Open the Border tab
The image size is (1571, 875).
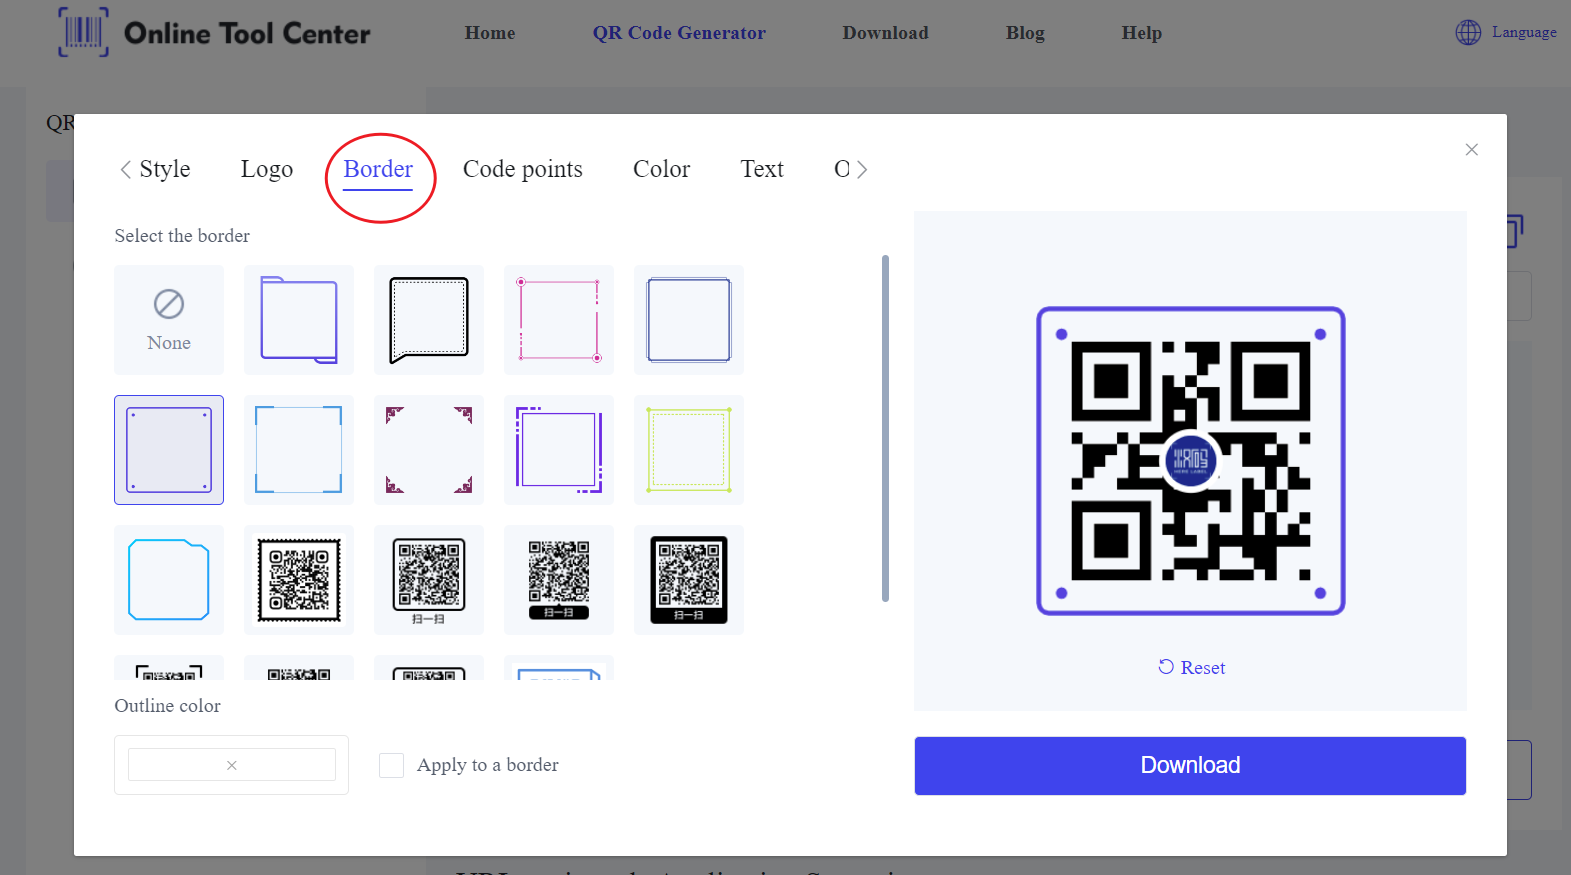pyautogui.click(x=378, y=169)
